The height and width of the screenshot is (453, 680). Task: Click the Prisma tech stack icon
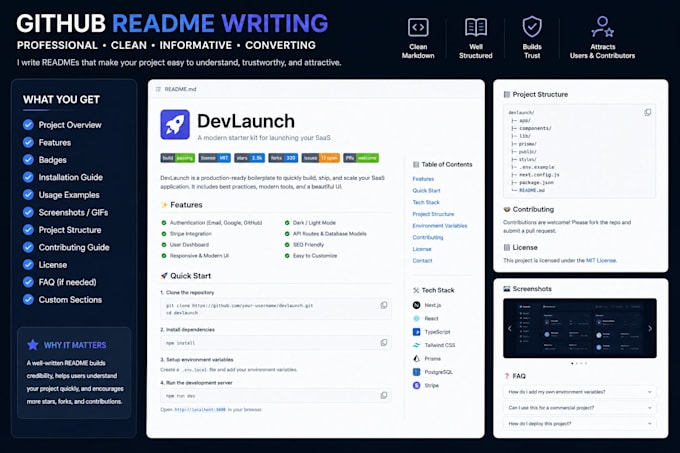coord(416,358)
